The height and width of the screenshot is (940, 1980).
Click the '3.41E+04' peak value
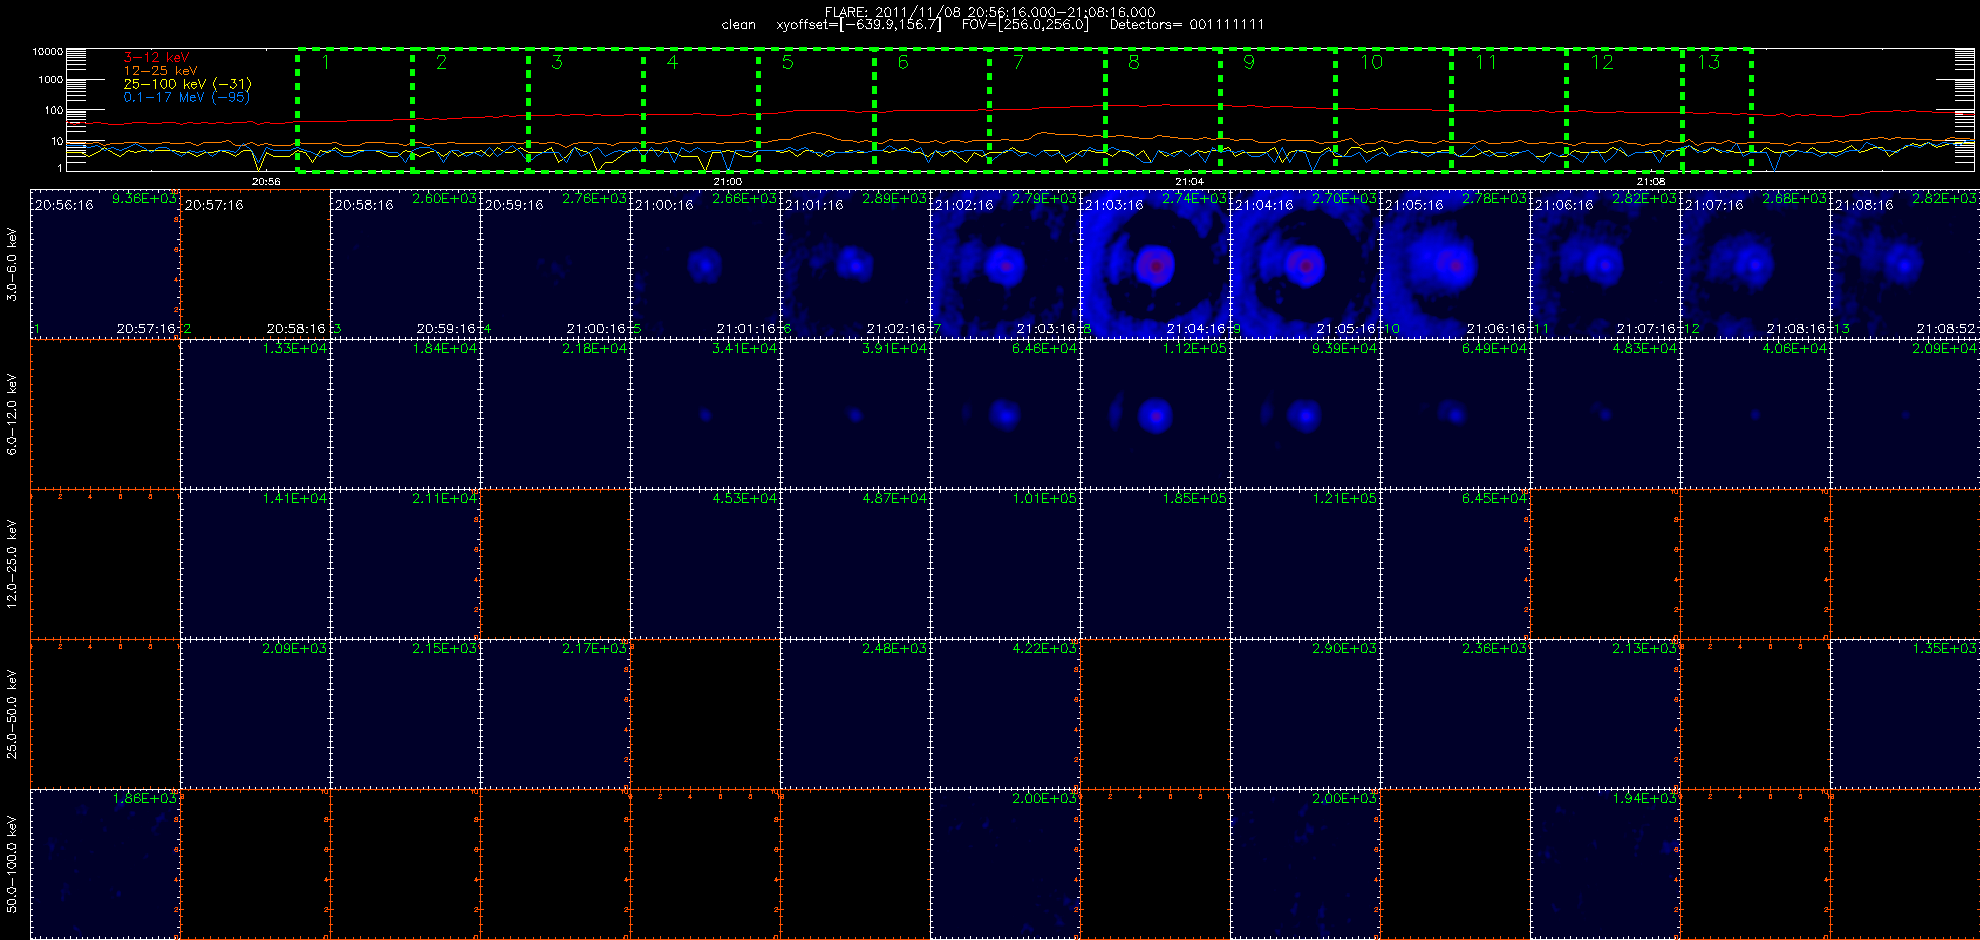tap(744, 348)
